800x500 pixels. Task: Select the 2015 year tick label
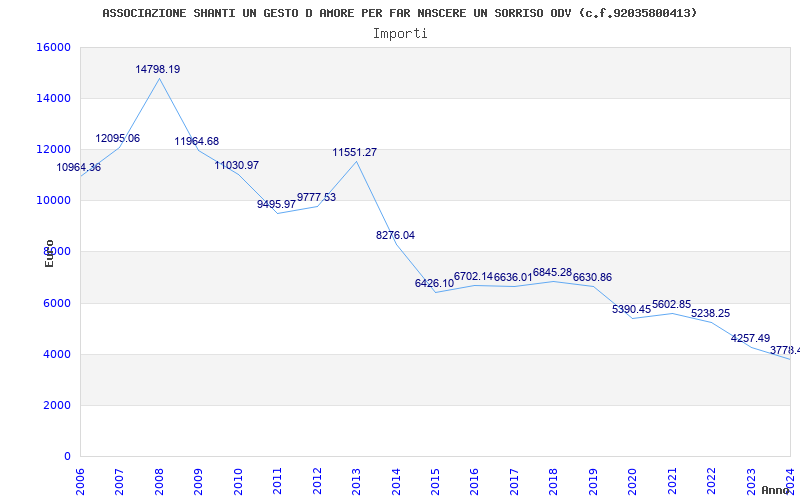pyautogui.click(x=435, y=480)
